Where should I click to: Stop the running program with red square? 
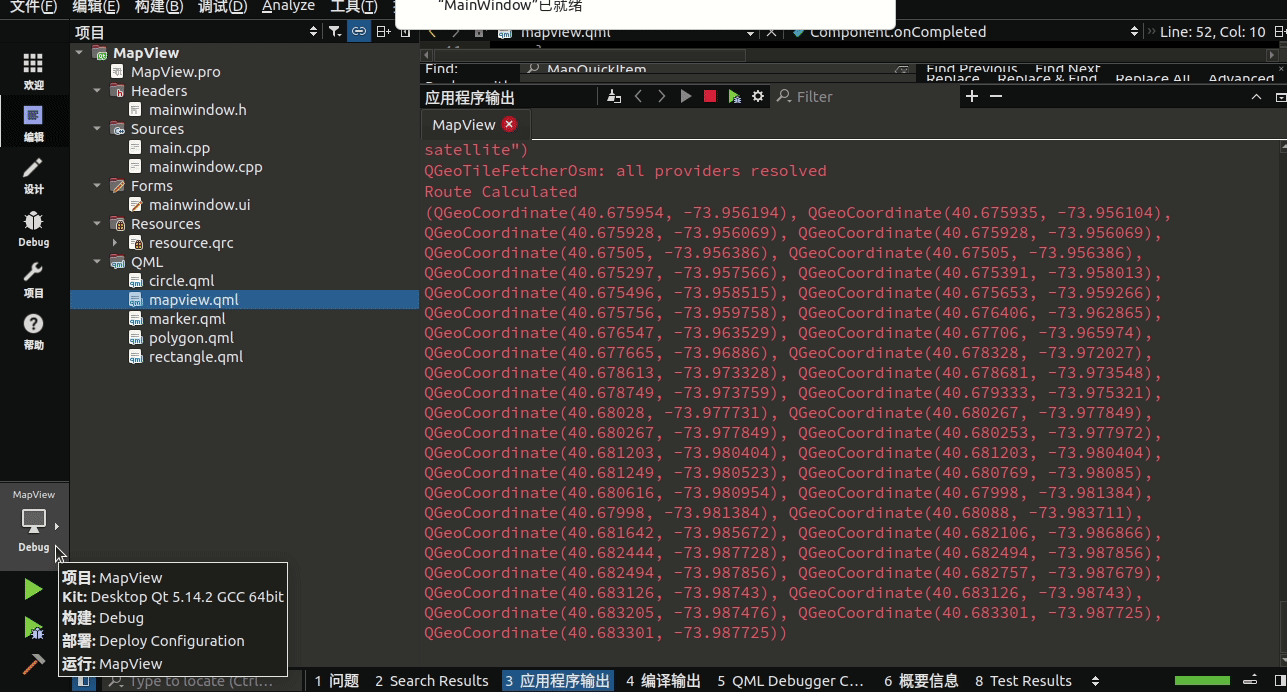click(x=710, y=96)
